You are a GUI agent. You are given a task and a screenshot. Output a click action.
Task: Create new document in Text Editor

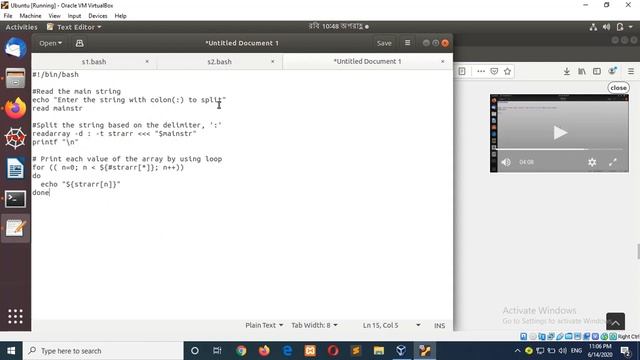pos(80,43)
